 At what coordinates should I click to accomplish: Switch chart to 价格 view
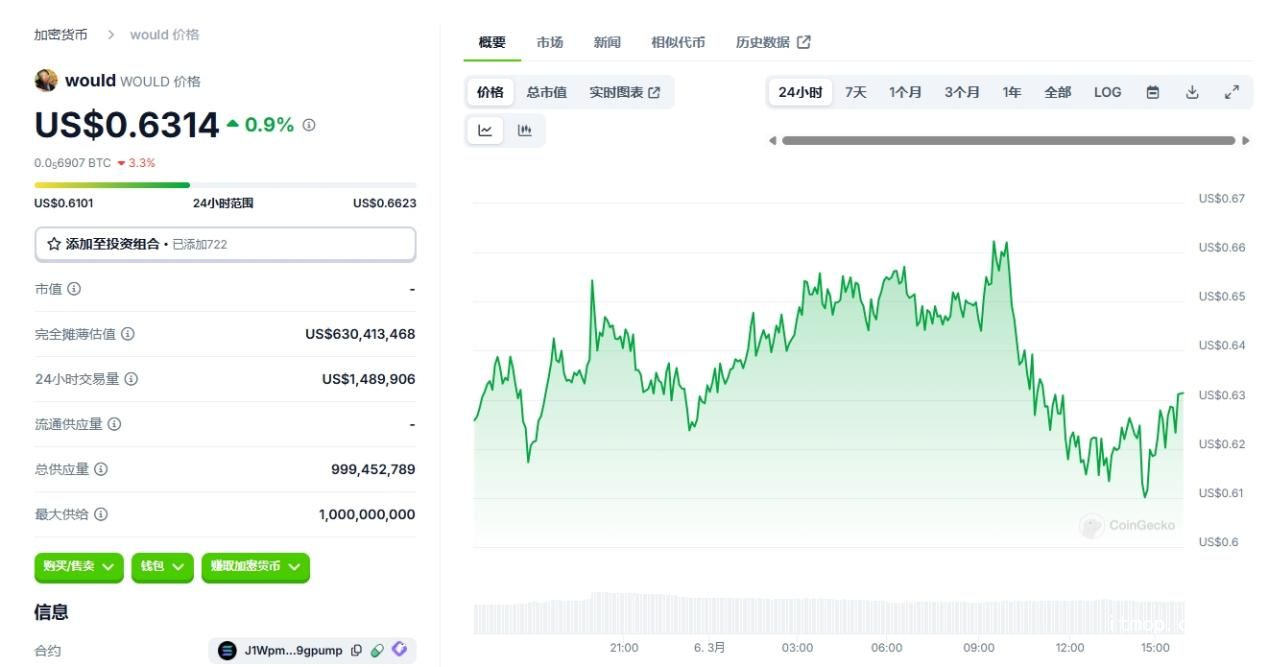tap(490, 92)
